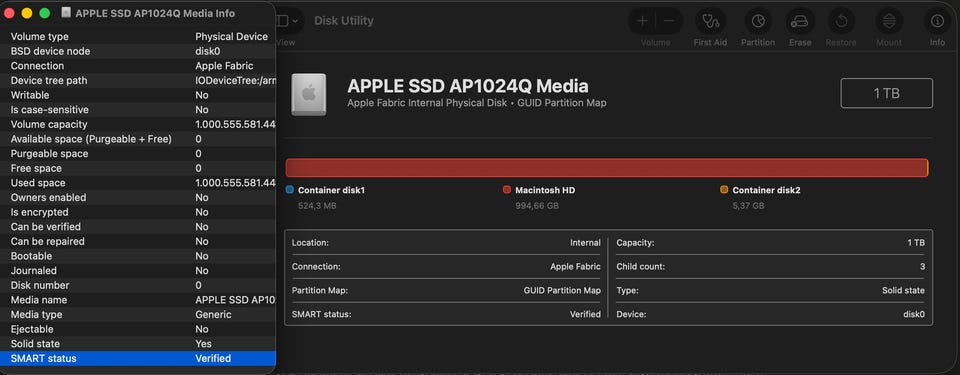Image resolution: width=960 pixels, height=375 pixels.
Task: Click the Erase drive icon
Action: pyautogui.click(x=800, y=21)
